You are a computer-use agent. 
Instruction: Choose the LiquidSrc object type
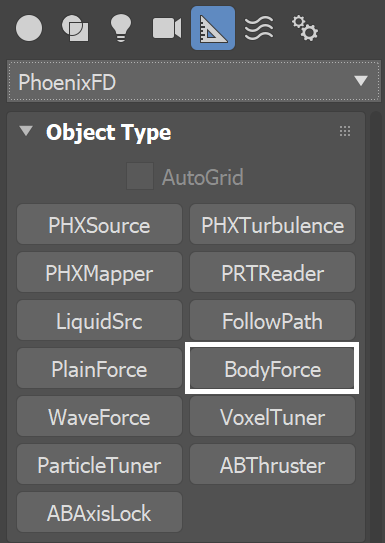point(99,320)
